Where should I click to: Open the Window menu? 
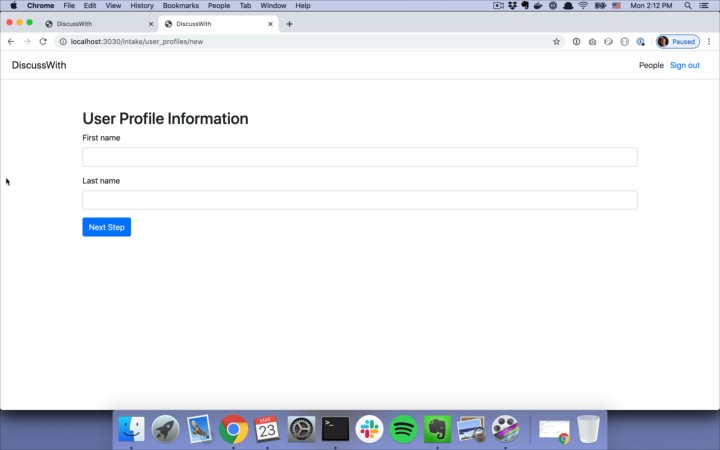273,6
